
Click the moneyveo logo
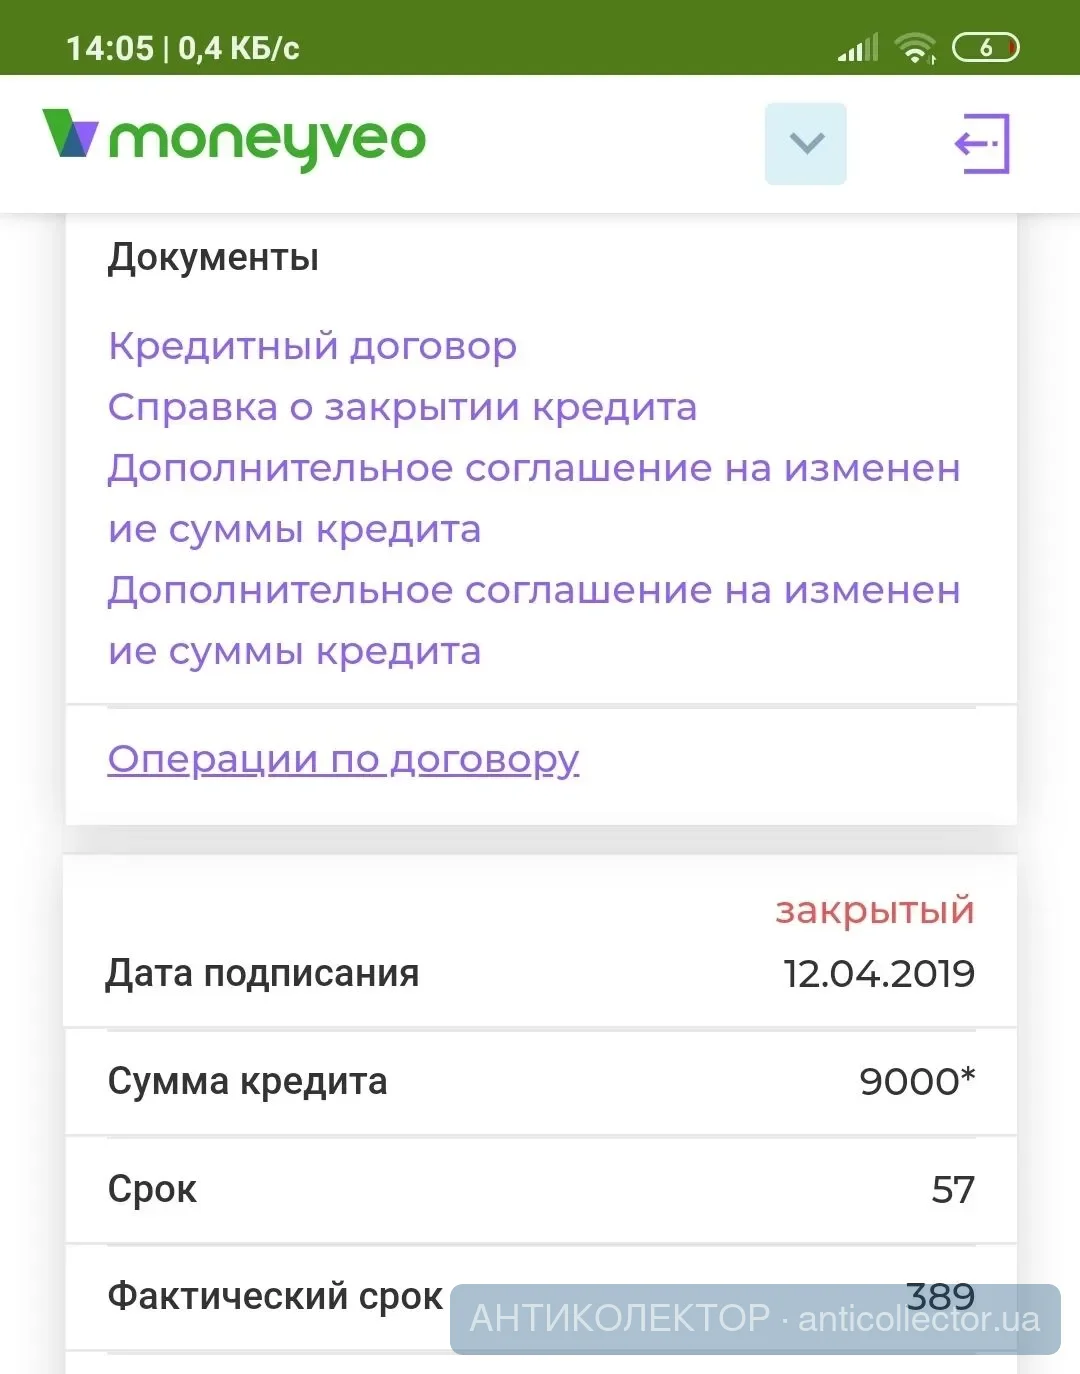(x=234, y=140)
